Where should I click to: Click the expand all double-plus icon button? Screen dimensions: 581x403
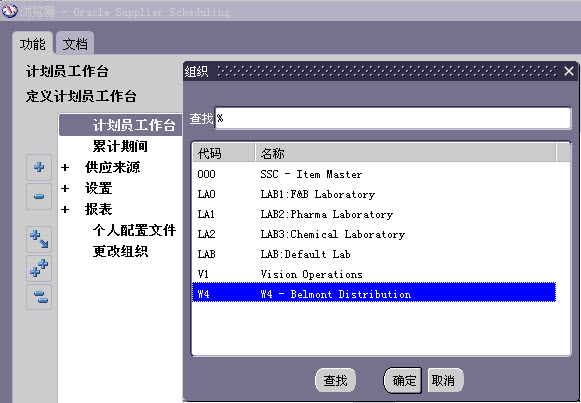(x=39, y=268)
